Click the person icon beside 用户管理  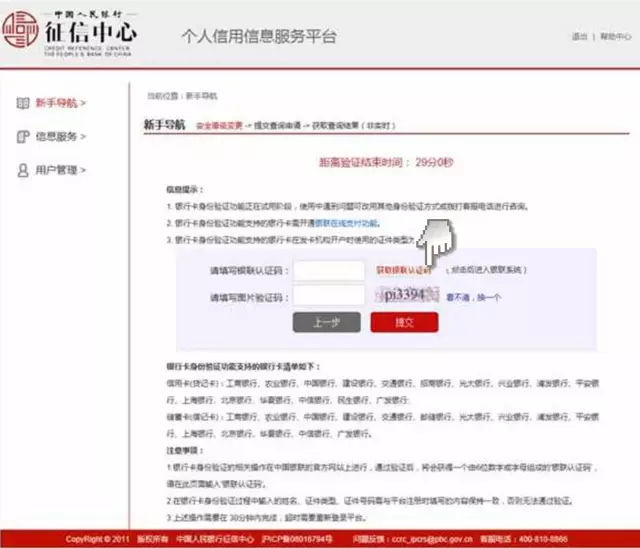22,170
